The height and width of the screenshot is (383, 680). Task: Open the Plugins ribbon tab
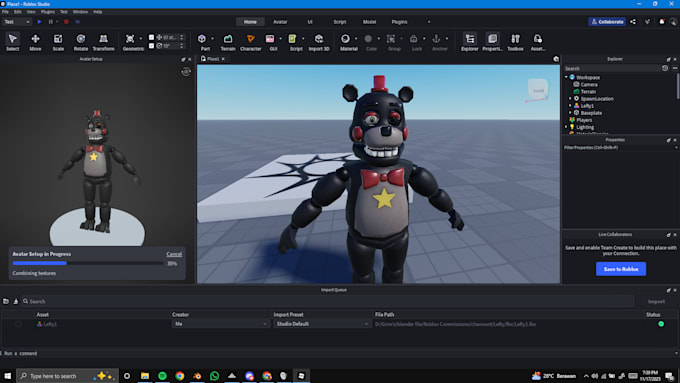pyautogui.click(x=399, y=22)
